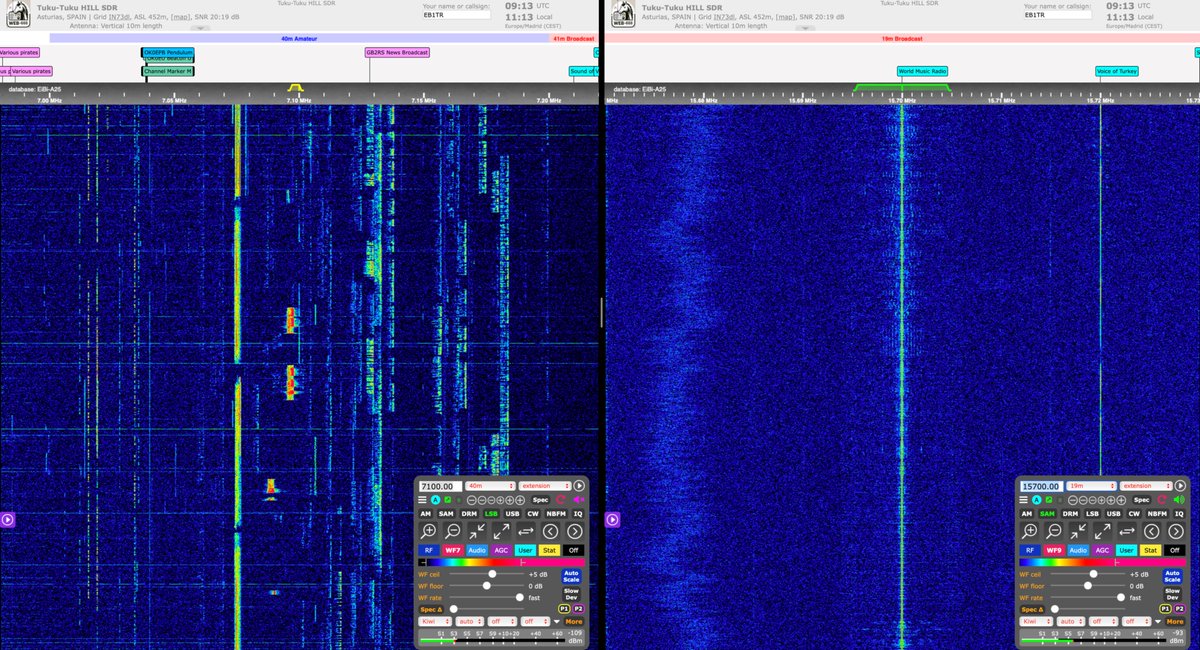The width and height of the screenshot is (1200, 650).
Task: Click Slow Dev button in left panel
Action: click(571, 594)
